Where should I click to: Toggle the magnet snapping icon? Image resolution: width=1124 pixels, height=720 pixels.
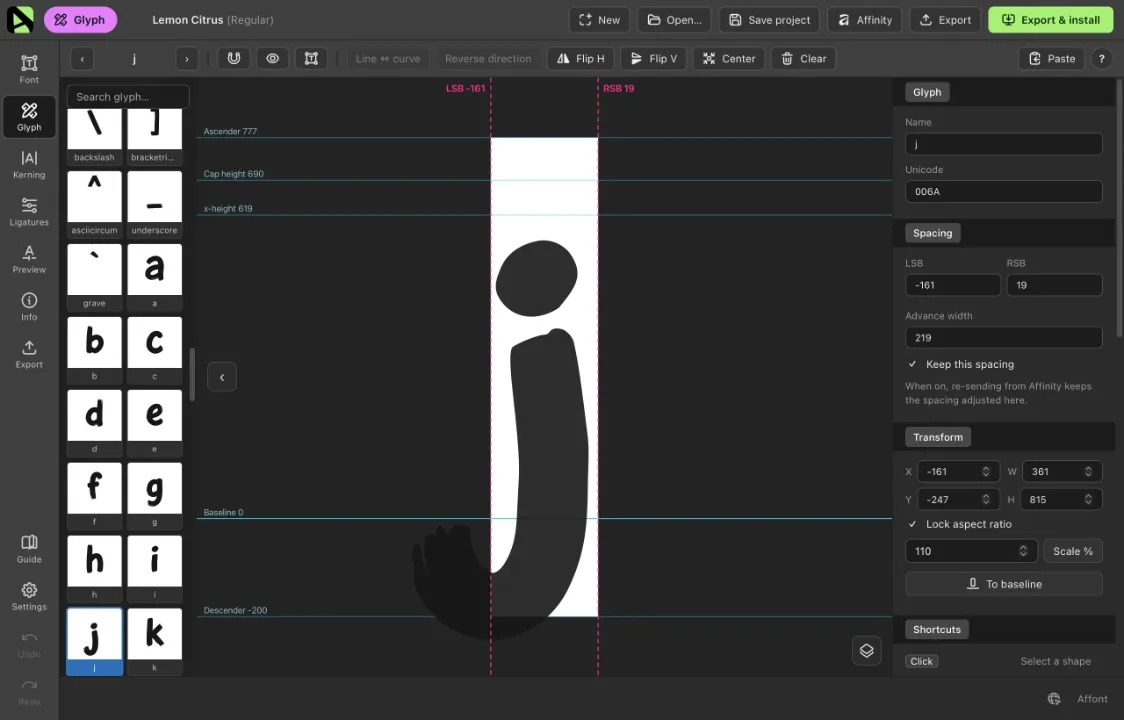(234, 59)
